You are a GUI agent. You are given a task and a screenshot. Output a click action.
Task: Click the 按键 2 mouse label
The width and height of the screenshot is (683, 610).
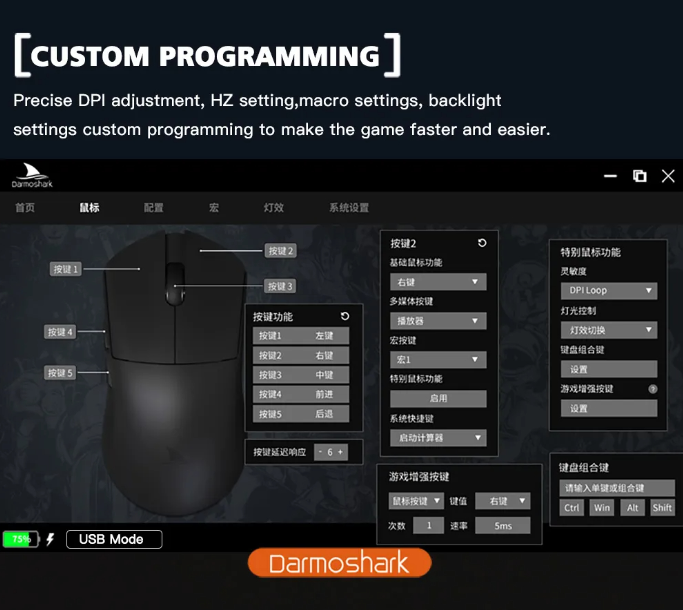click(281, 251)
